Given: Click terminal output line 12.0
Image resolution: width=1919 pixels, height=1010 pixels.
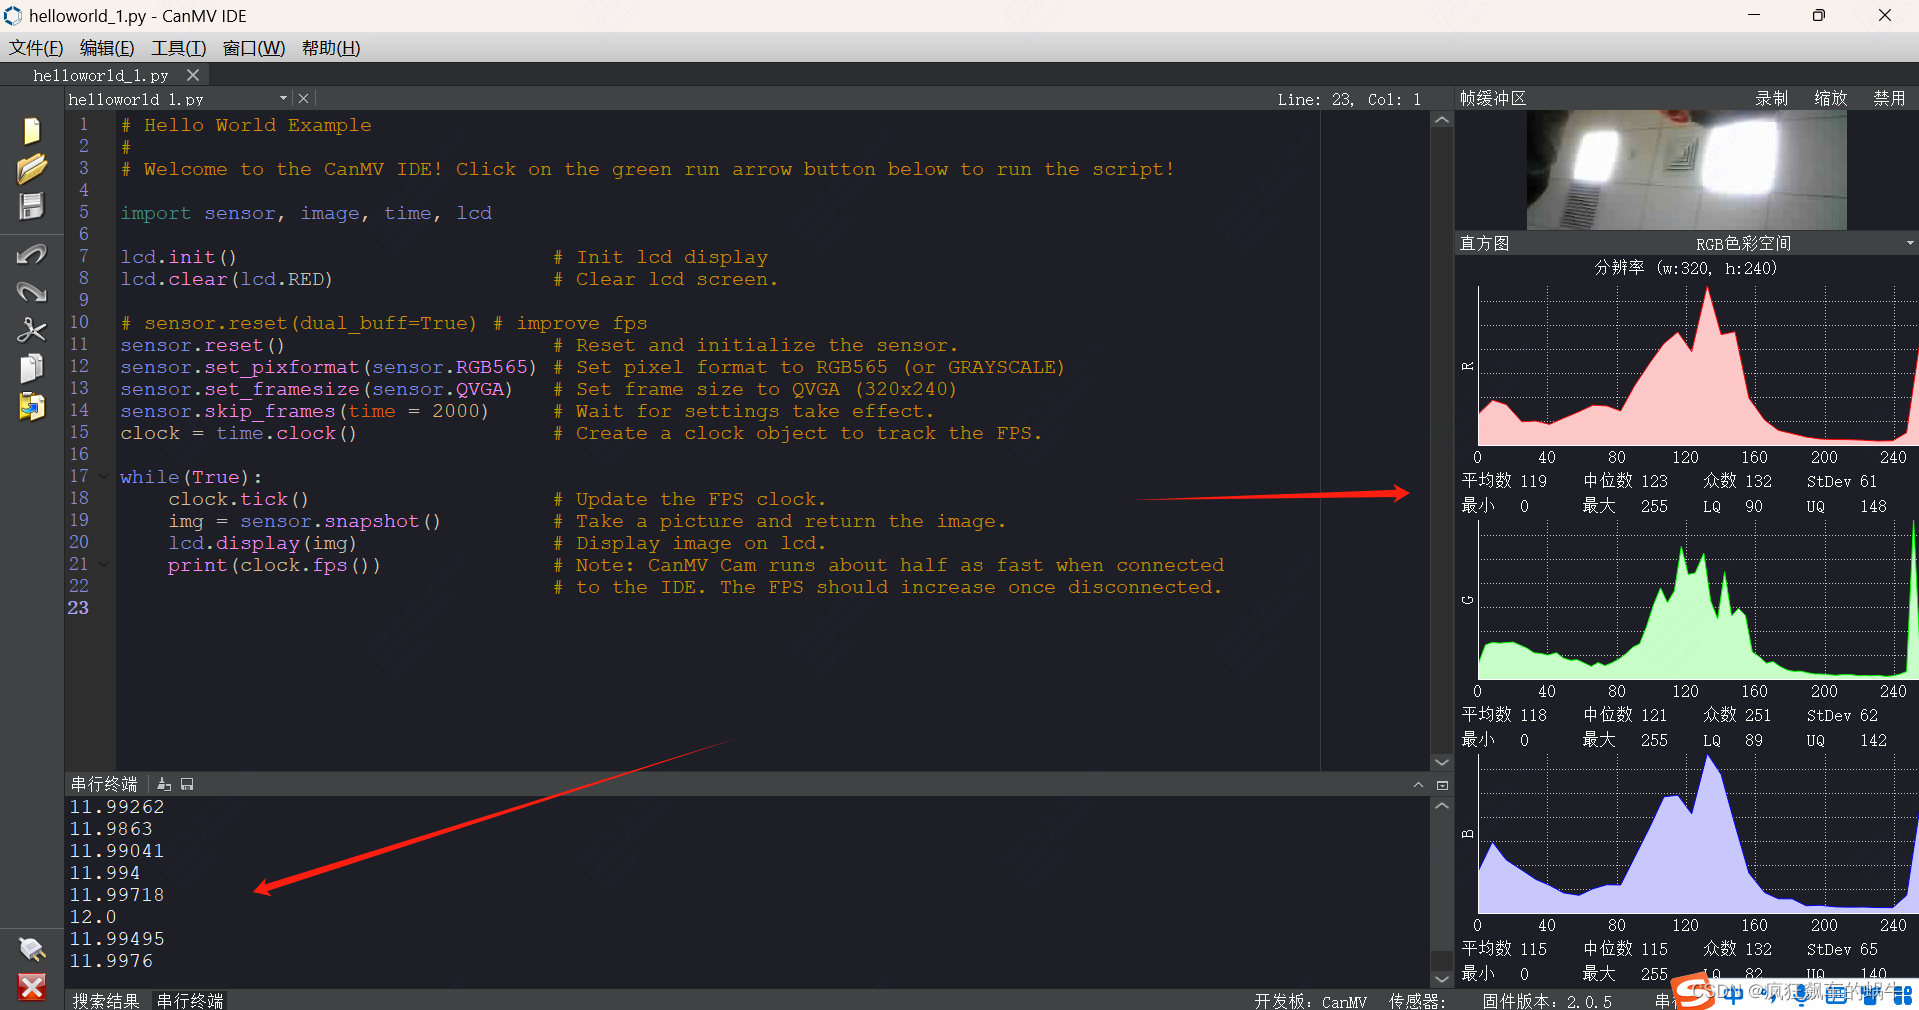Looking at the screenshot, I should 93,917.
